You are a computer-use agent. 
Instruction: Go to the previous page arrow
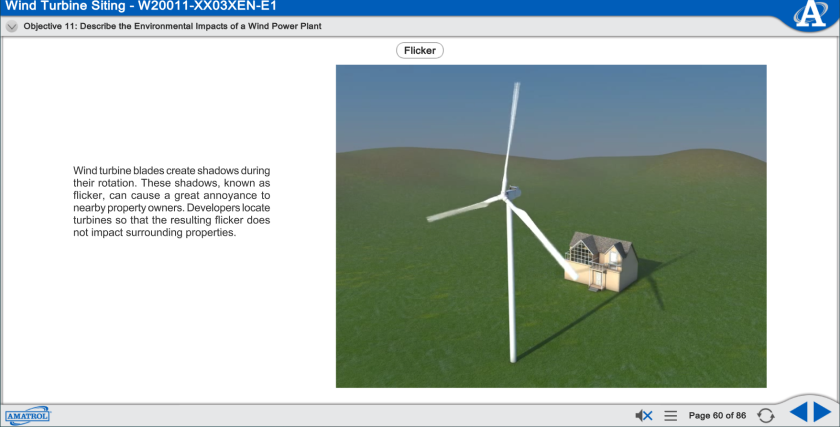798,412
